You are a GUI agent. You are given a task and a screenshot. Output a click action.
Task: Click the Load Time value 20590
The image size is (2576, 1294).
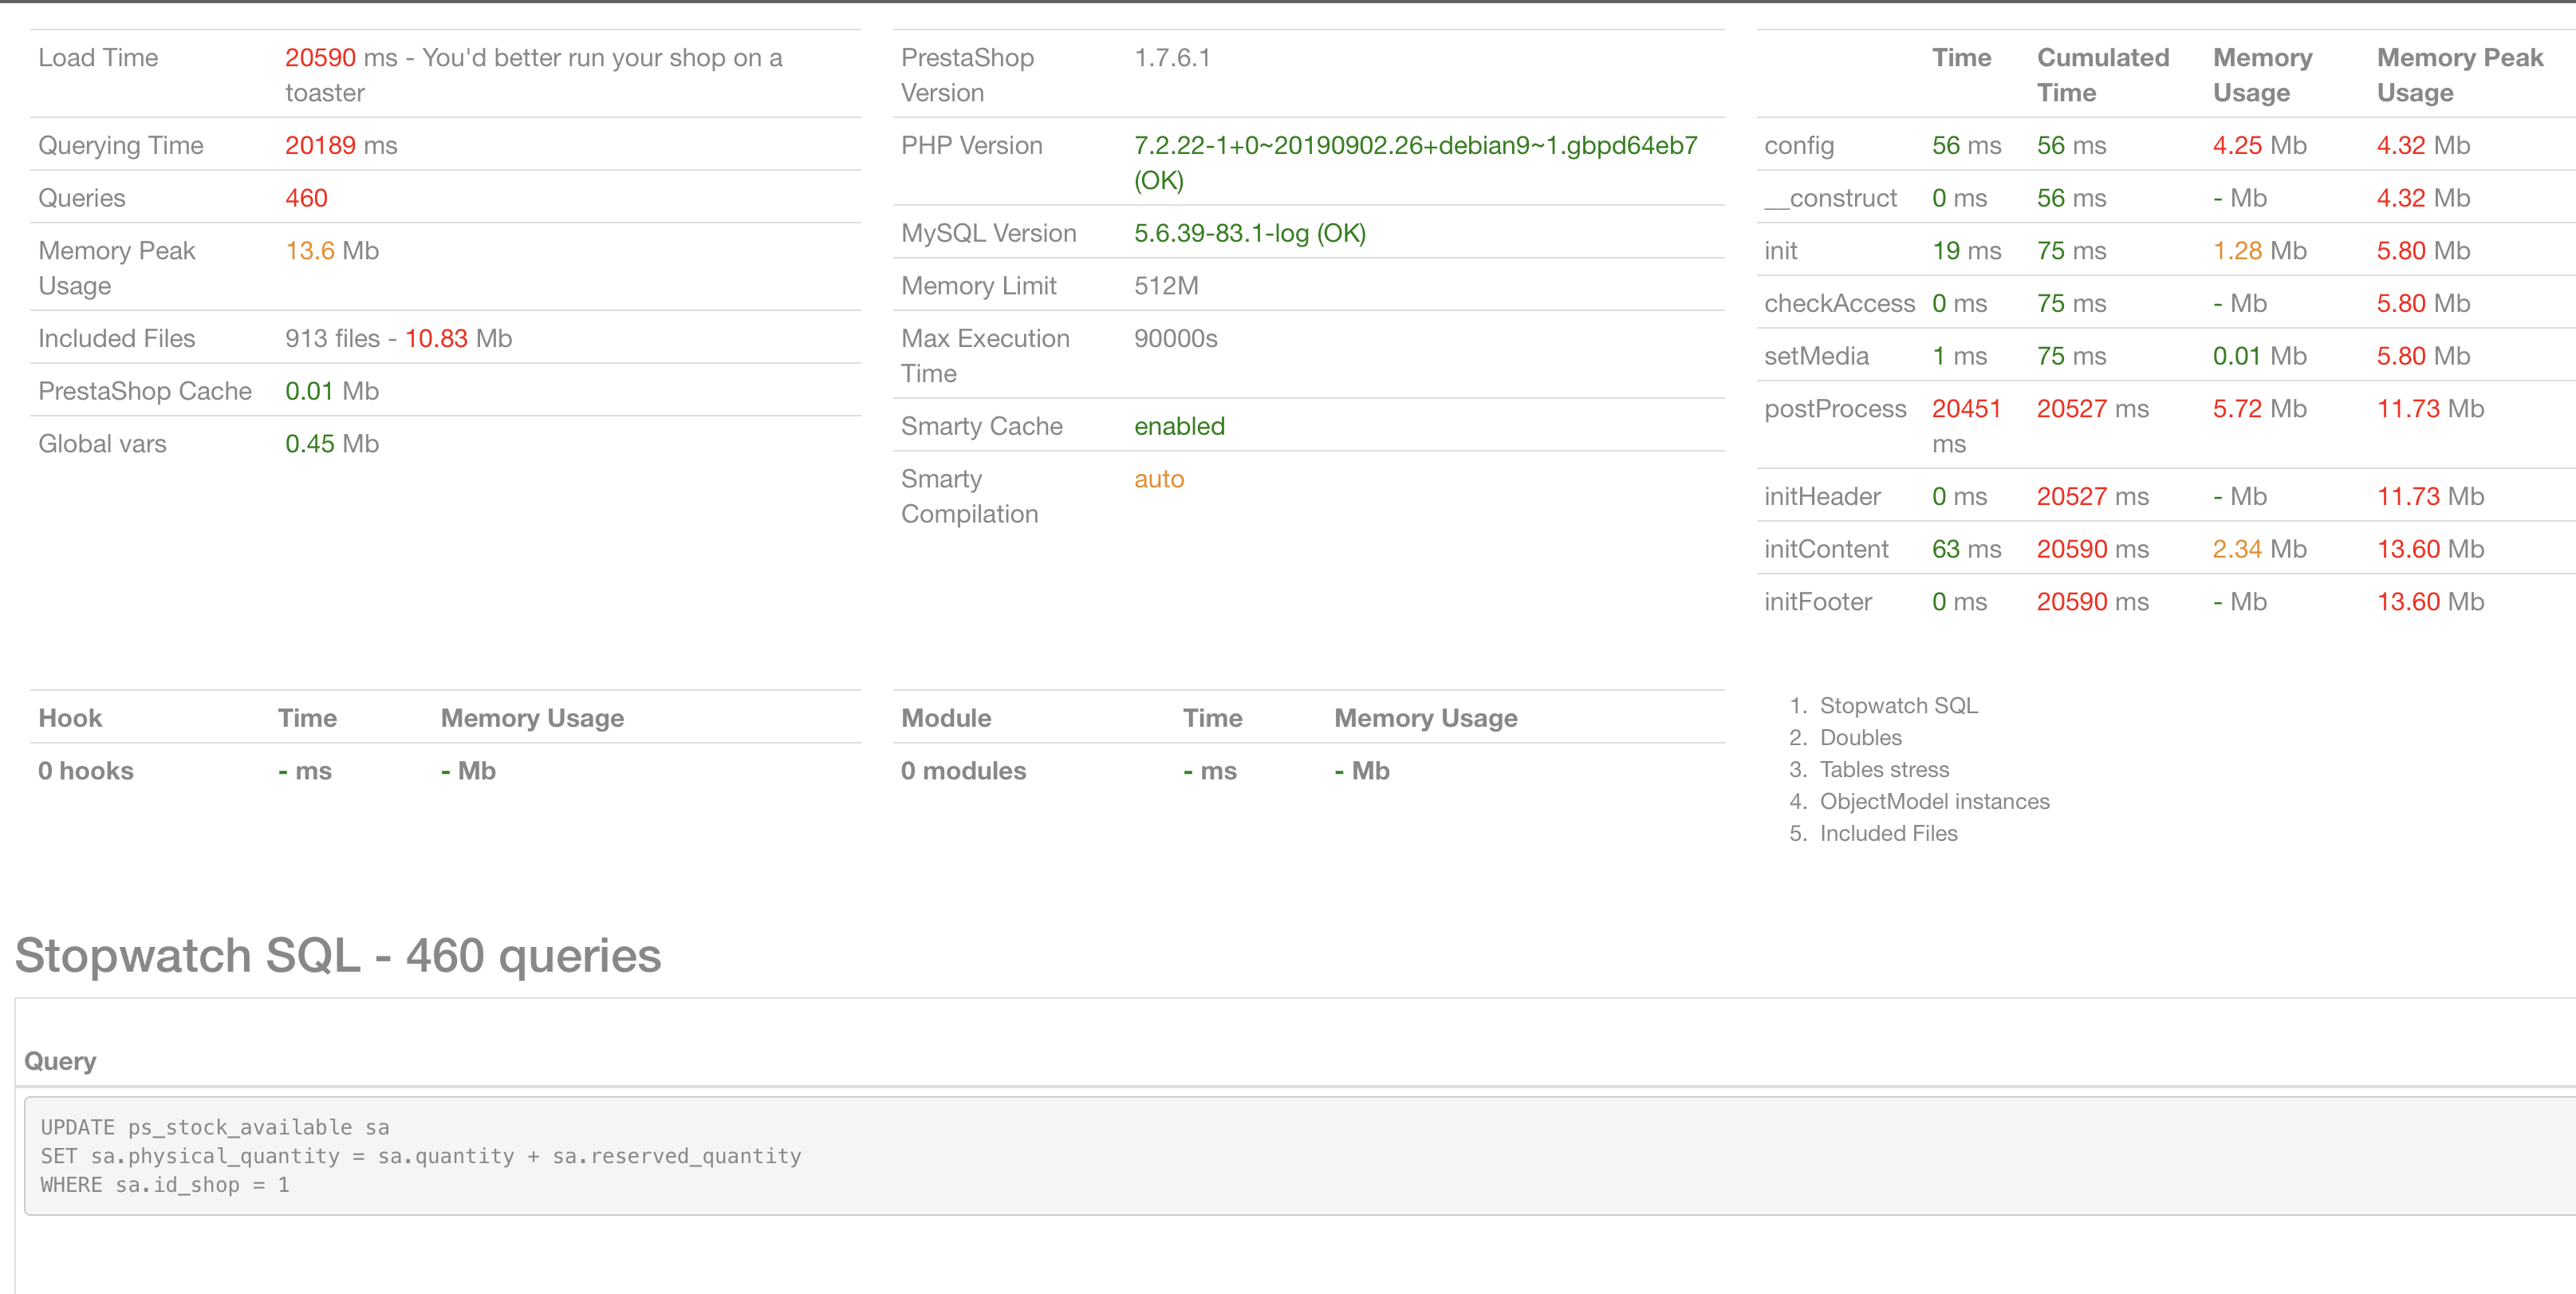pyautogui.click(x=320, y=58)
